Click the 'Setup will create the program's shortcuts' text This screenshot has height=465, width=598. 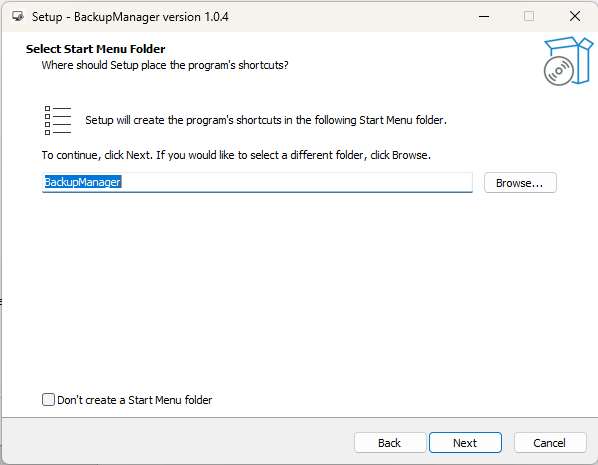[266, 120]
